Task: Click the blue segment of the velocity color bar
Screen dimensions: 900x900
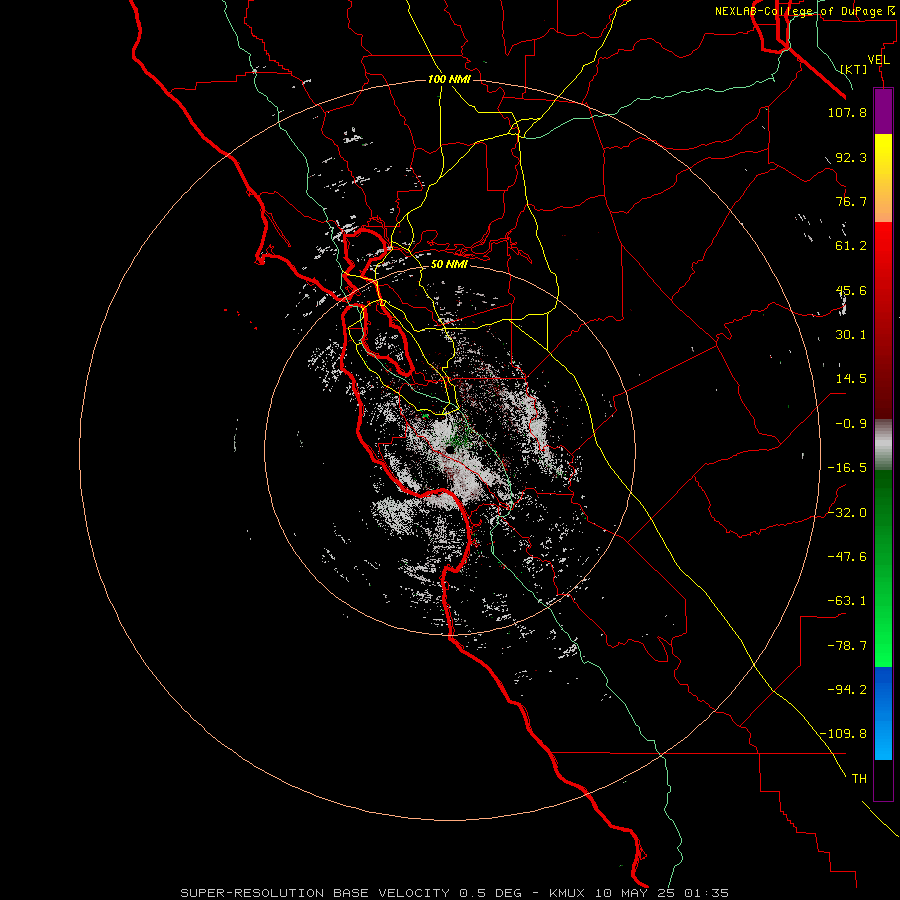Action: [x=883, y=713]
